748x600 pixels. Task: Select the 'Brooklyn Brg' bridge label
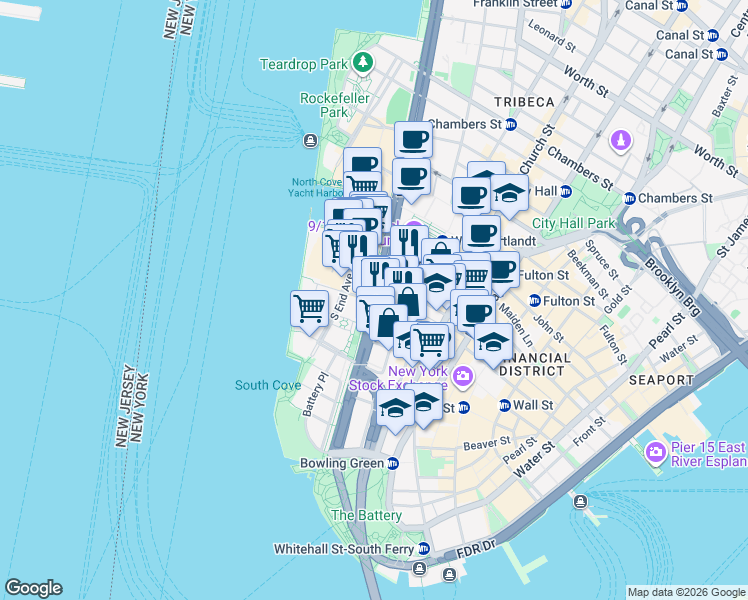pos(673,288)
